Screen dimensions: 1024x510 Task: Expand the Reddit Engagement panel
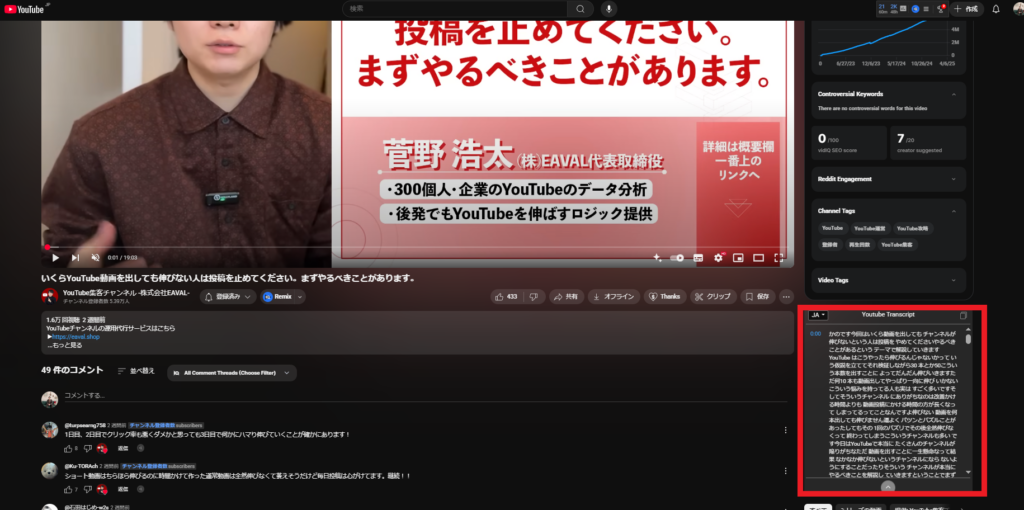click(953, 179)
